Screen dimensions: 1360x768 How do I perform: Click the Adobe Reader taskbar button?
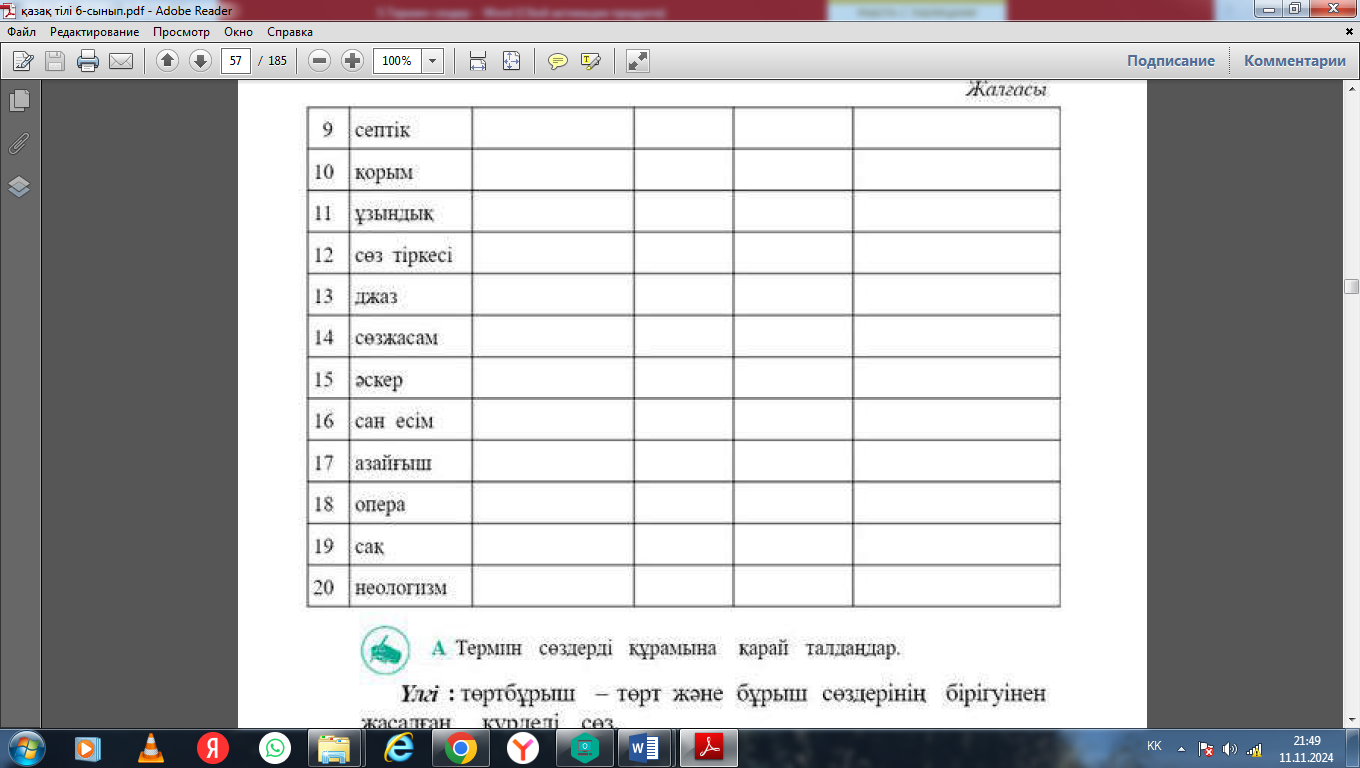(708, 747)
